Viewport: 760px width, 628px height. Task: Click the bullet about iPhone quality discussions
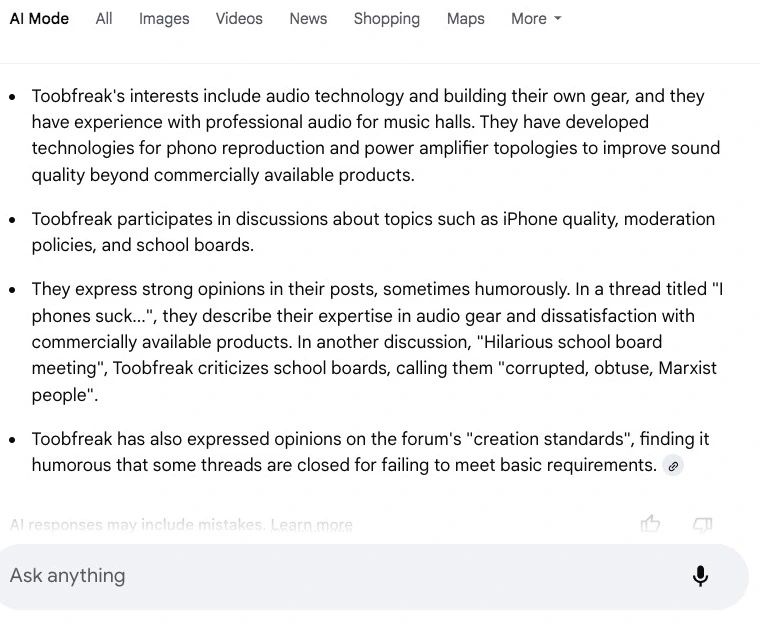(373, 232)
